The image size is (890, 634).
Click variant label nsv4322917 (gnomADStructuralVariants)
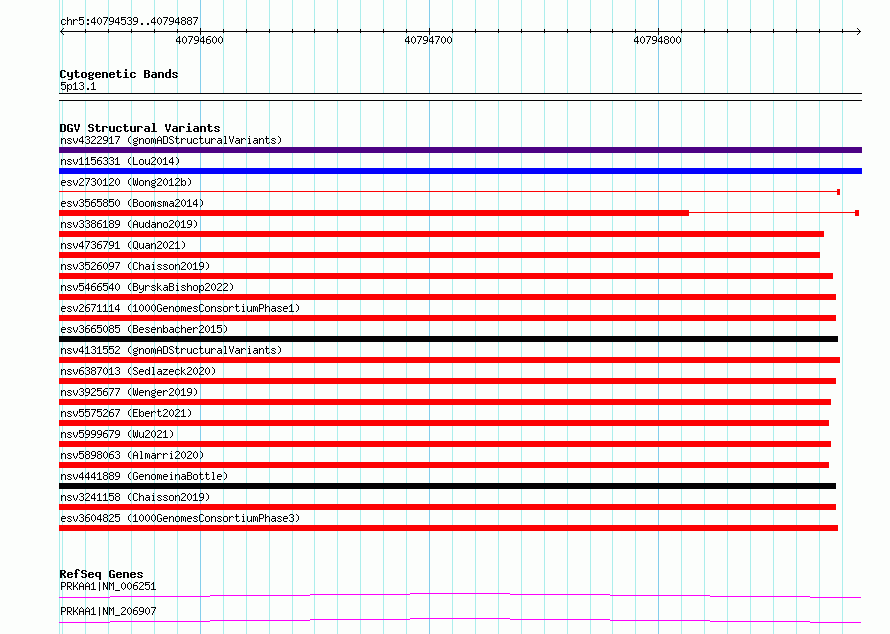pyautogui.click(x=171, y=140)
